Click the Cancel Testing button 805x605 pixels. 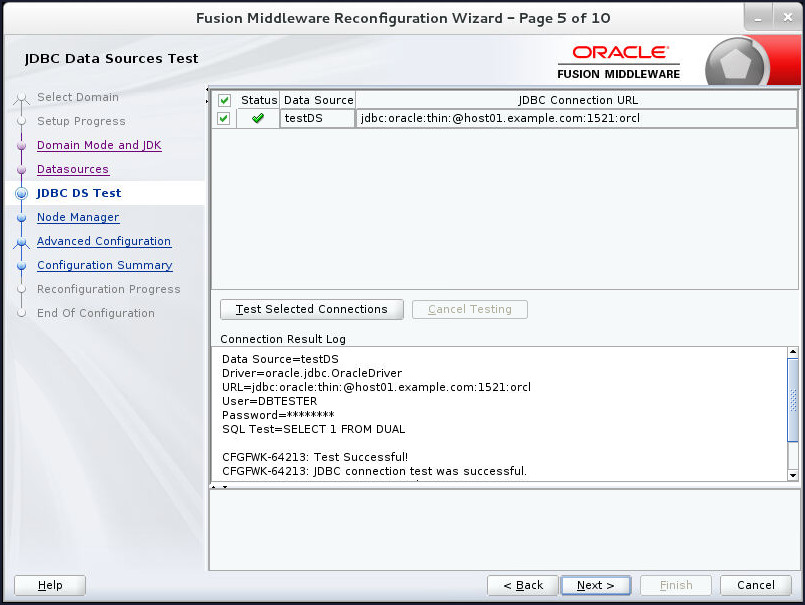(x=470, y=309)
